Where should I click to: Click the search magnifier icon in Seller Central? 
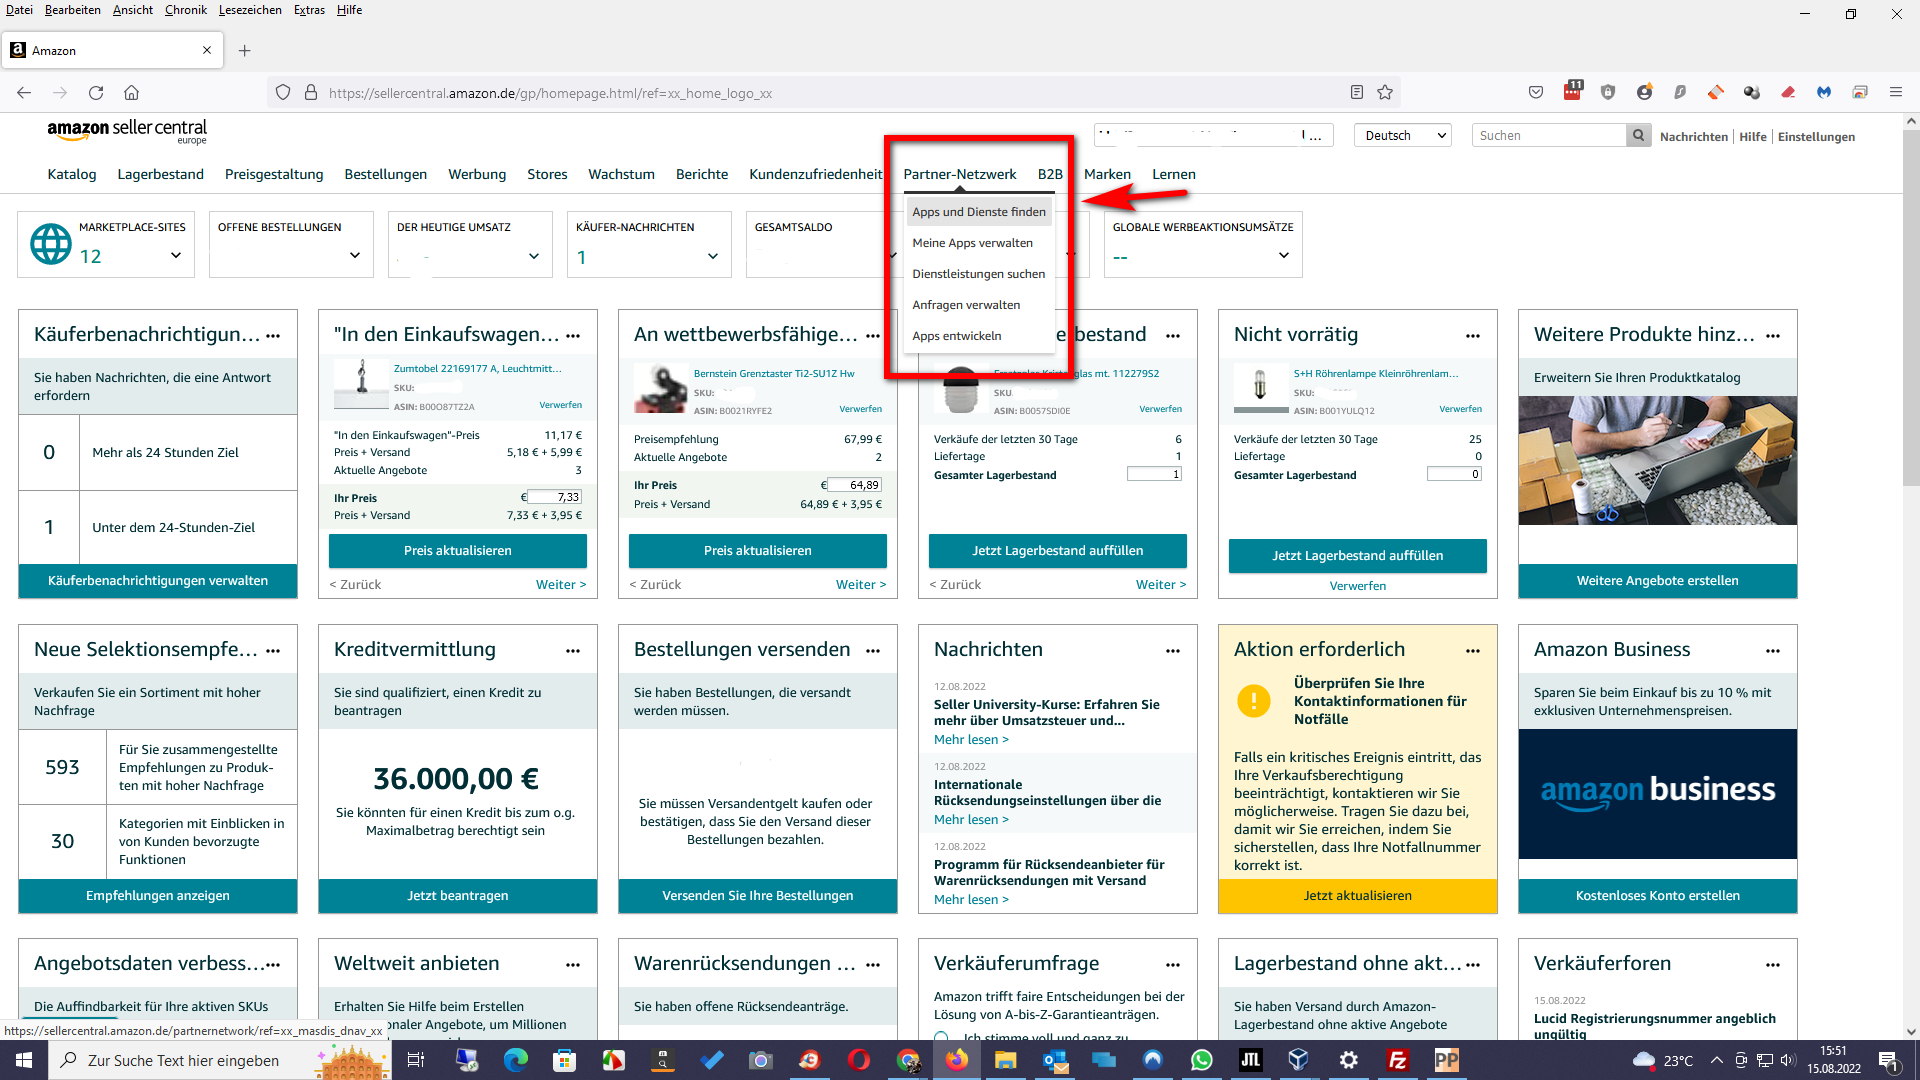click(1638, 136)
